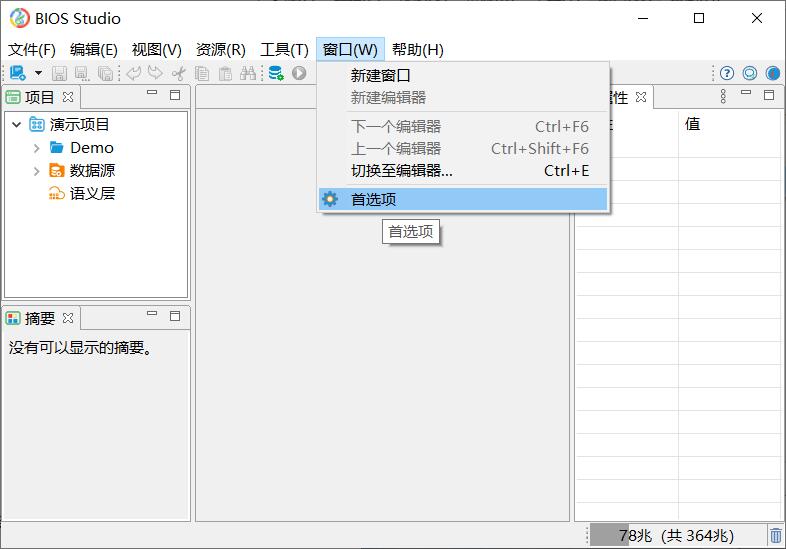This screenshot has width=786, height=549.
Task: Click the New project toolbar icon
Action: pos(18,73)
